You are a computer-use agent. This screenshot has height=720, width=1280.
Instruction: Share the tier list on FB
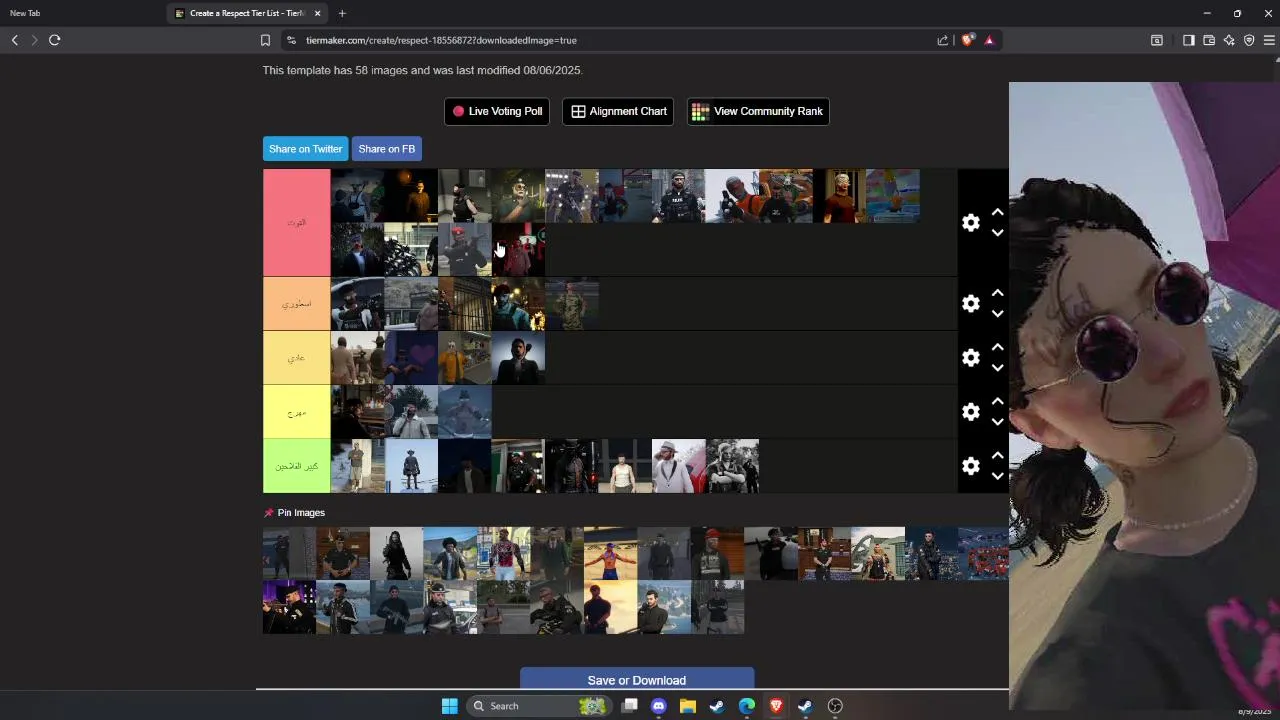click(386, 149)
